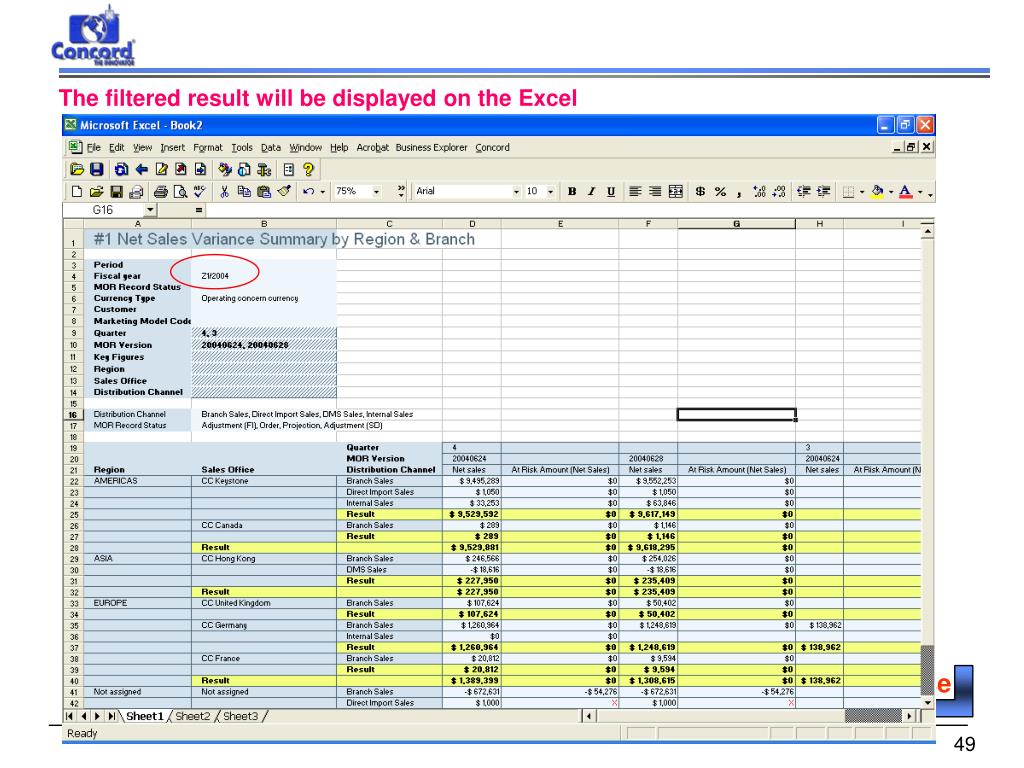The height and width of the screenshot is (768, 1024).
Task: Toggle Bold formatting
Action: [571, 191]
